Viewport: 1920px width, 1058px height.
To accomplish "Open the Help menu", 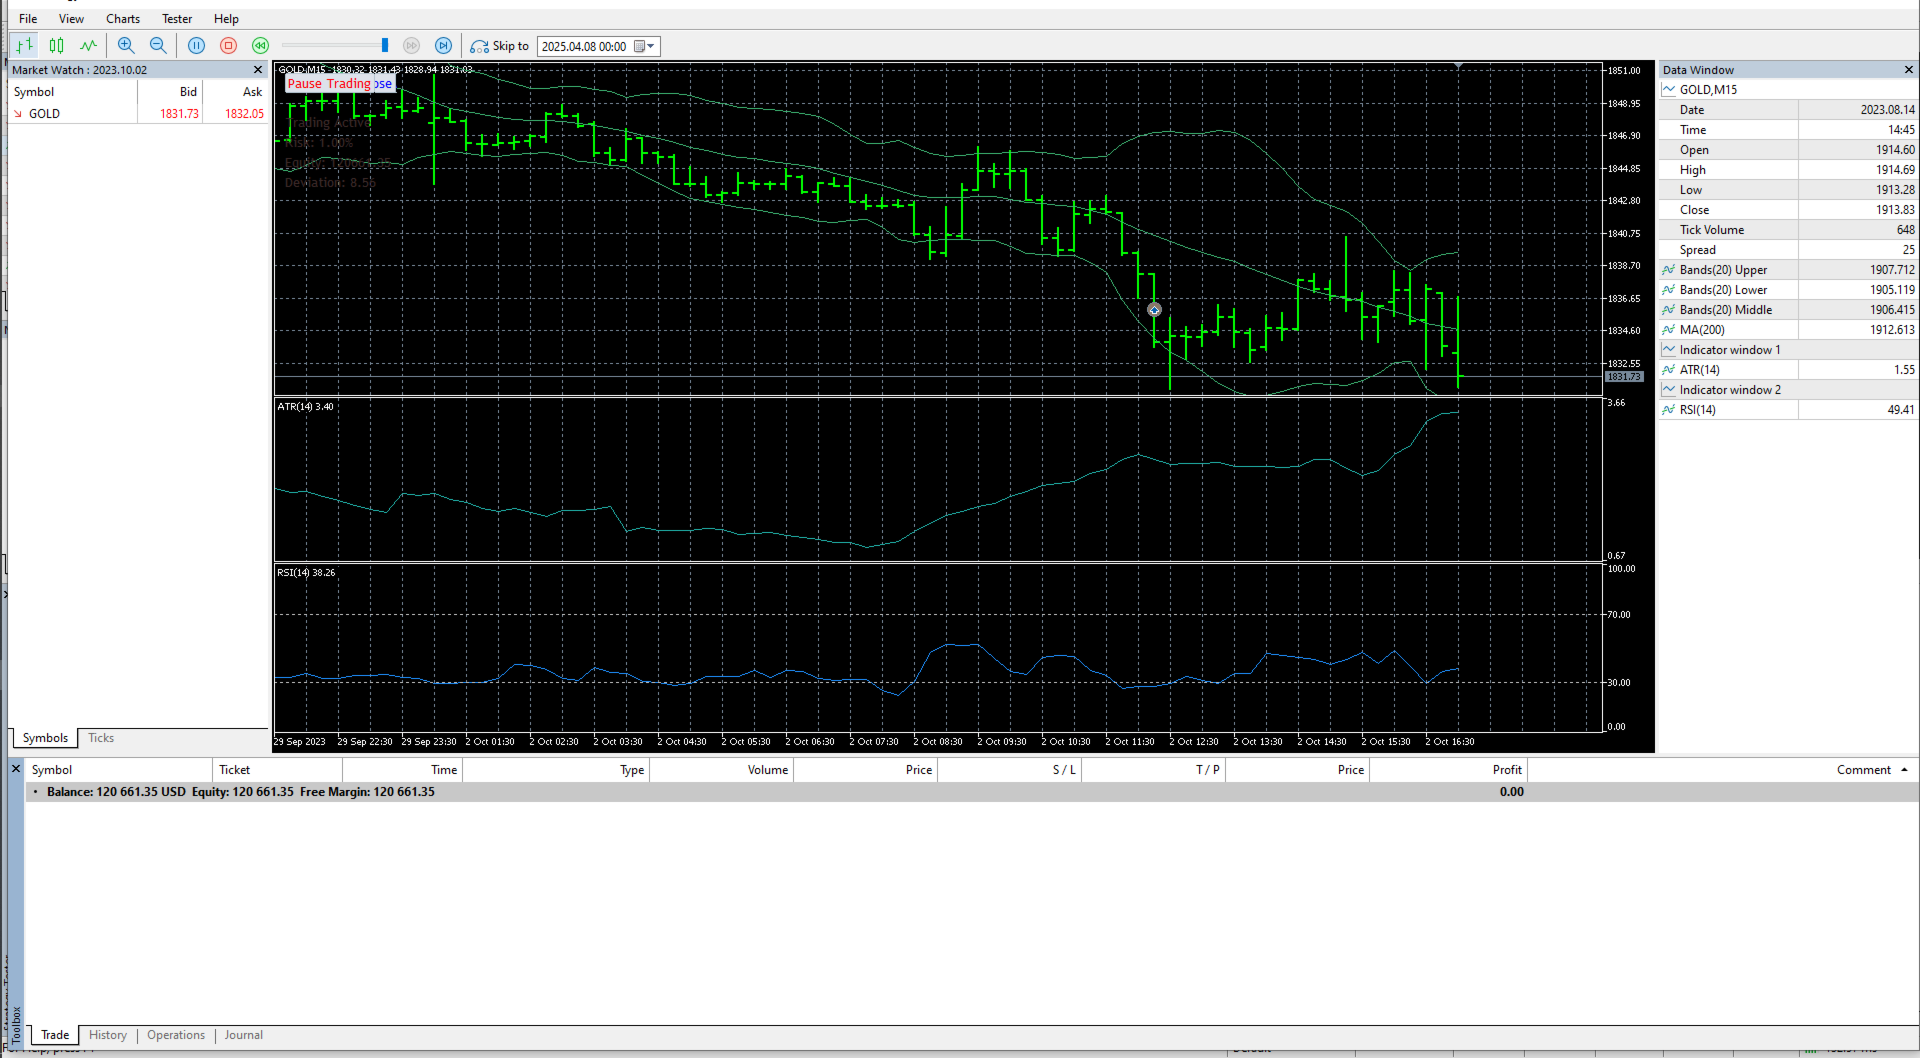I will tap(226, 19).
